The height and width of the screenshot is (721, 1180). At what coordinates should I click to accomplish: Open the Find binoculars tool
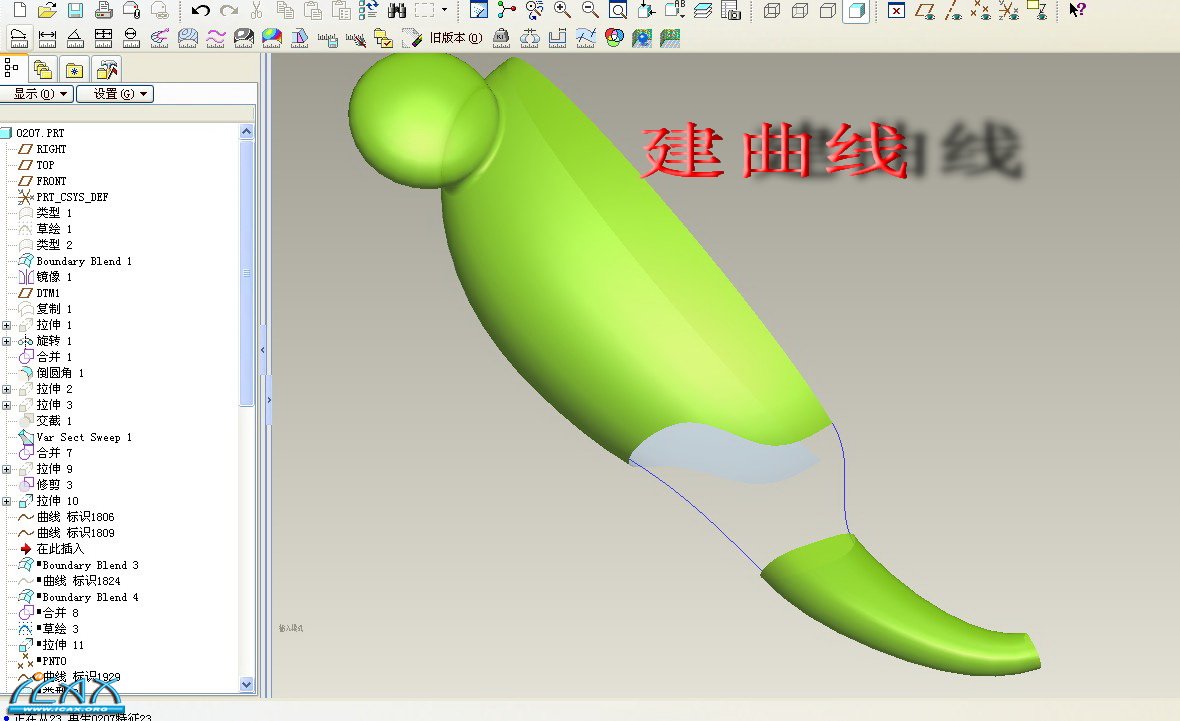396,11
